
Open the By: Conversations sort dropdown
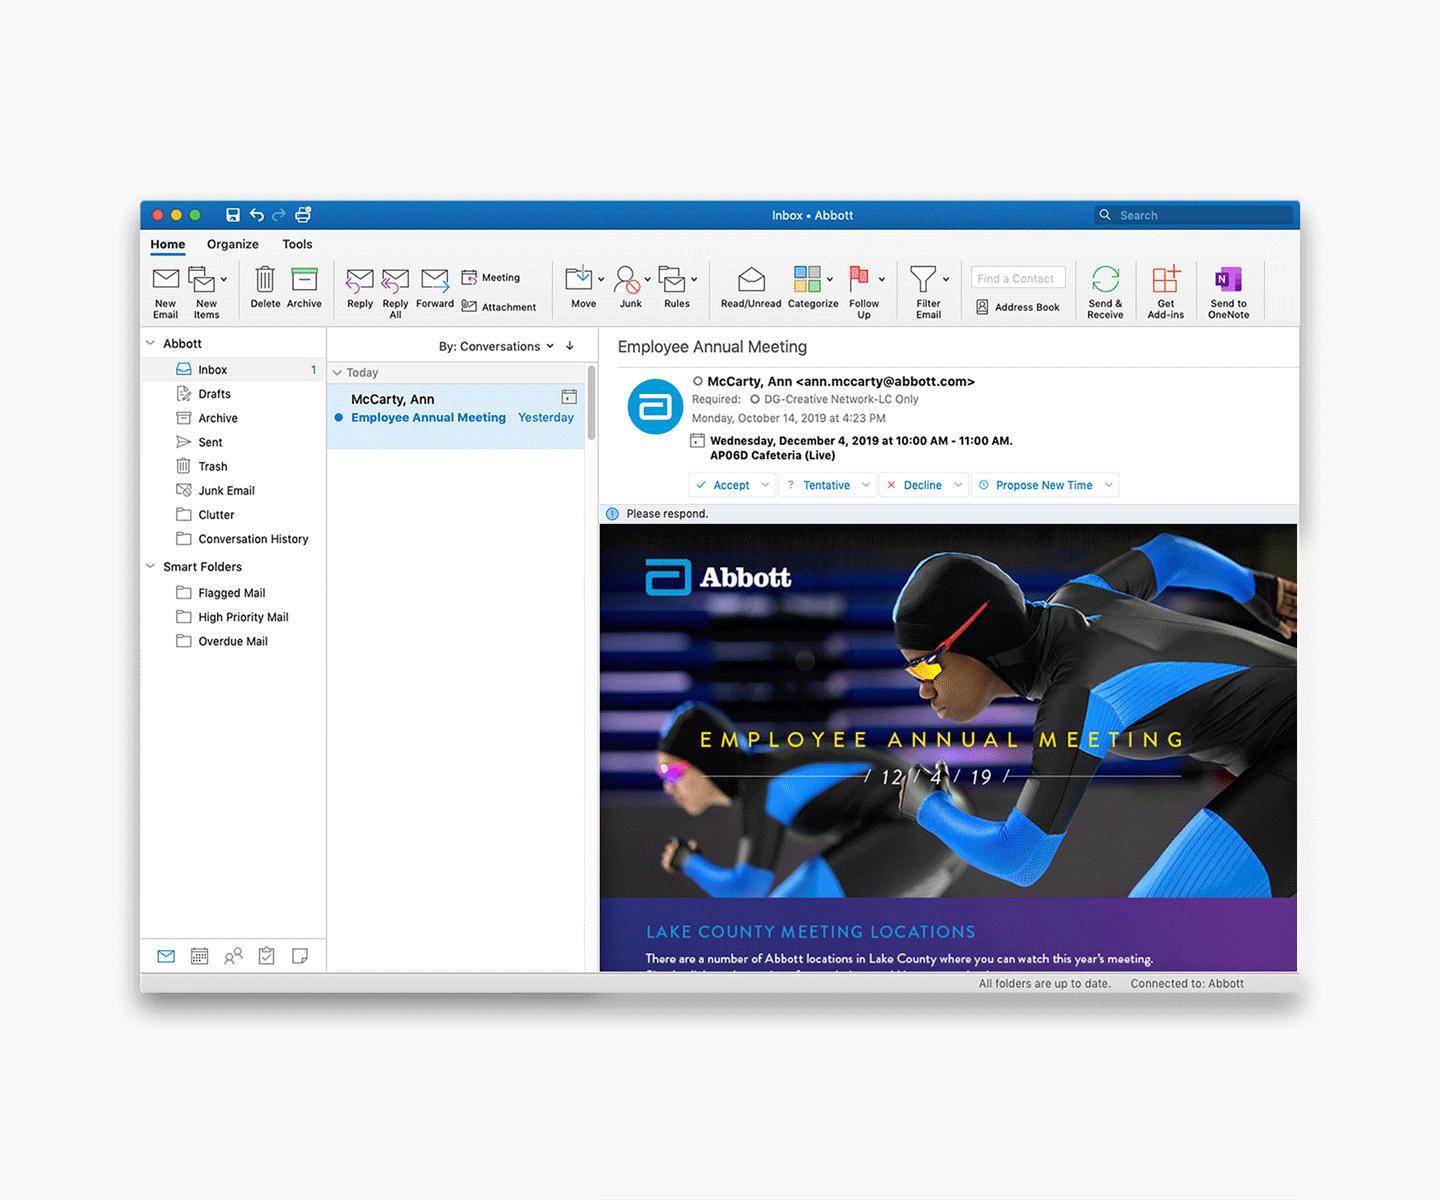click(x=496, y=346)
